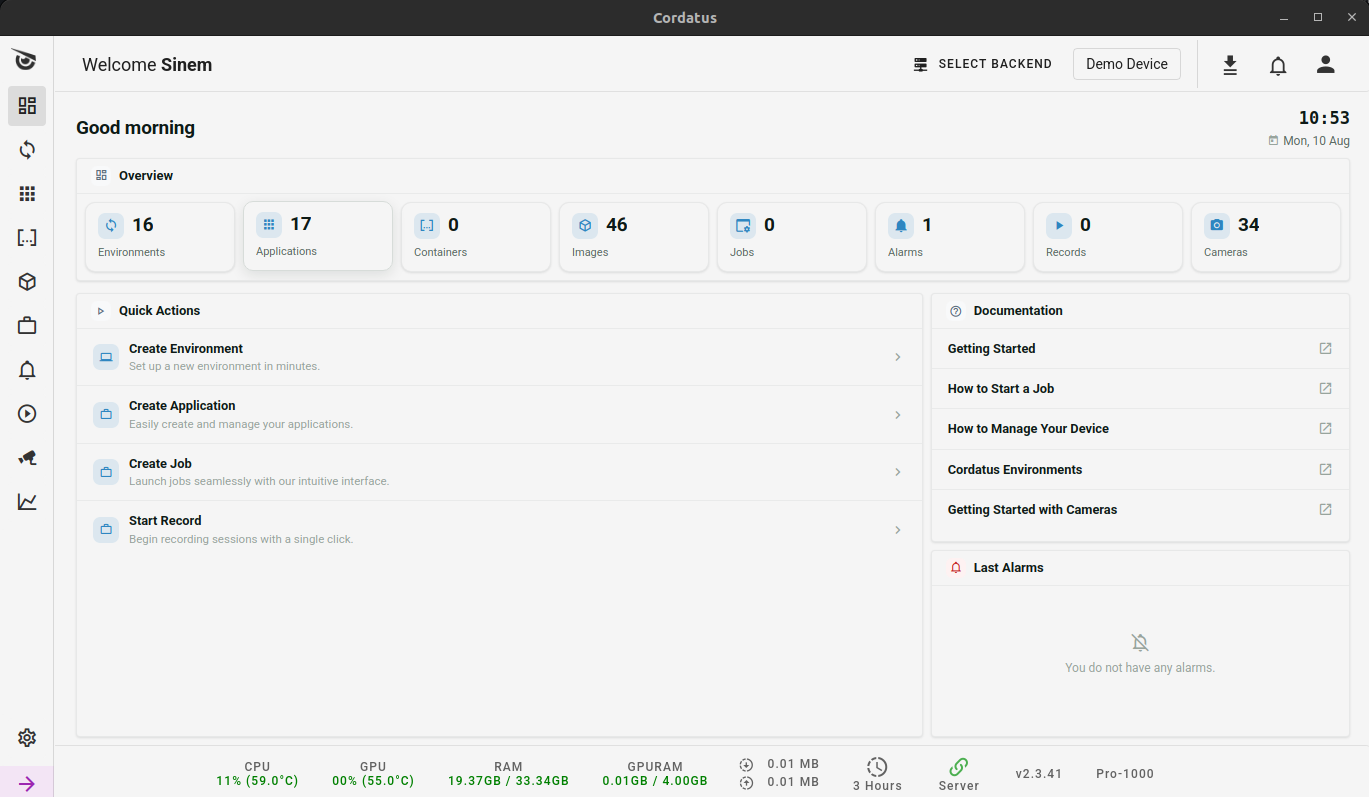Click the Mon, 10 Aug date text

[1316, 141]
